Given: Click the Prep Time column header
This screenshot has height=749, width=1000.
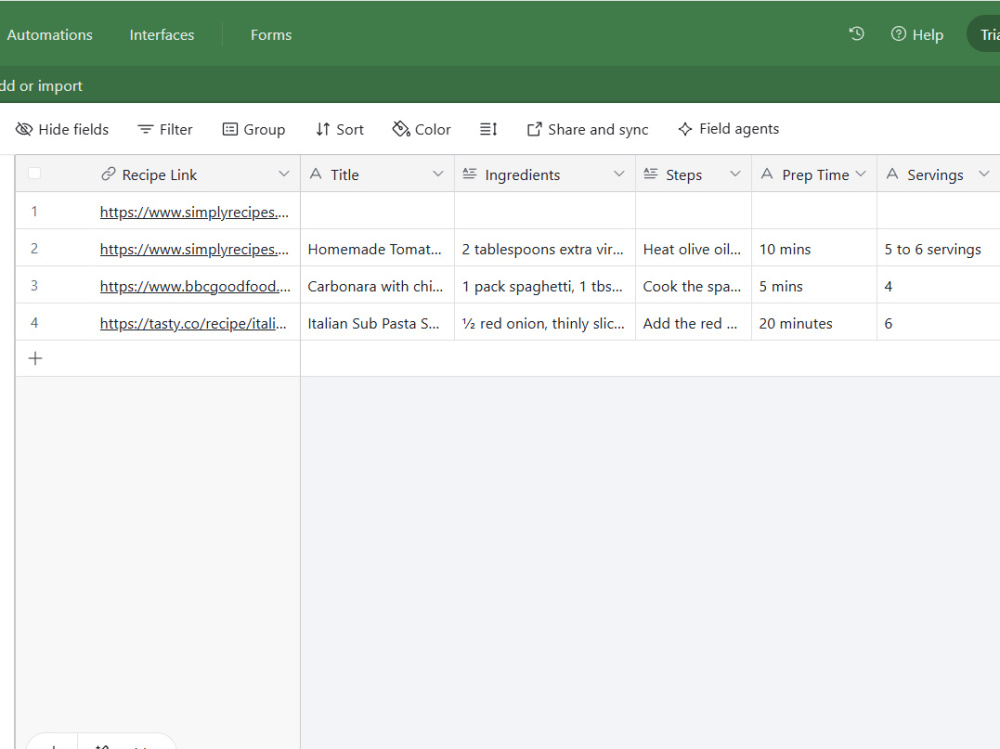Looking at the screenshot, I should pyautogui.click(x=814, y=174).
